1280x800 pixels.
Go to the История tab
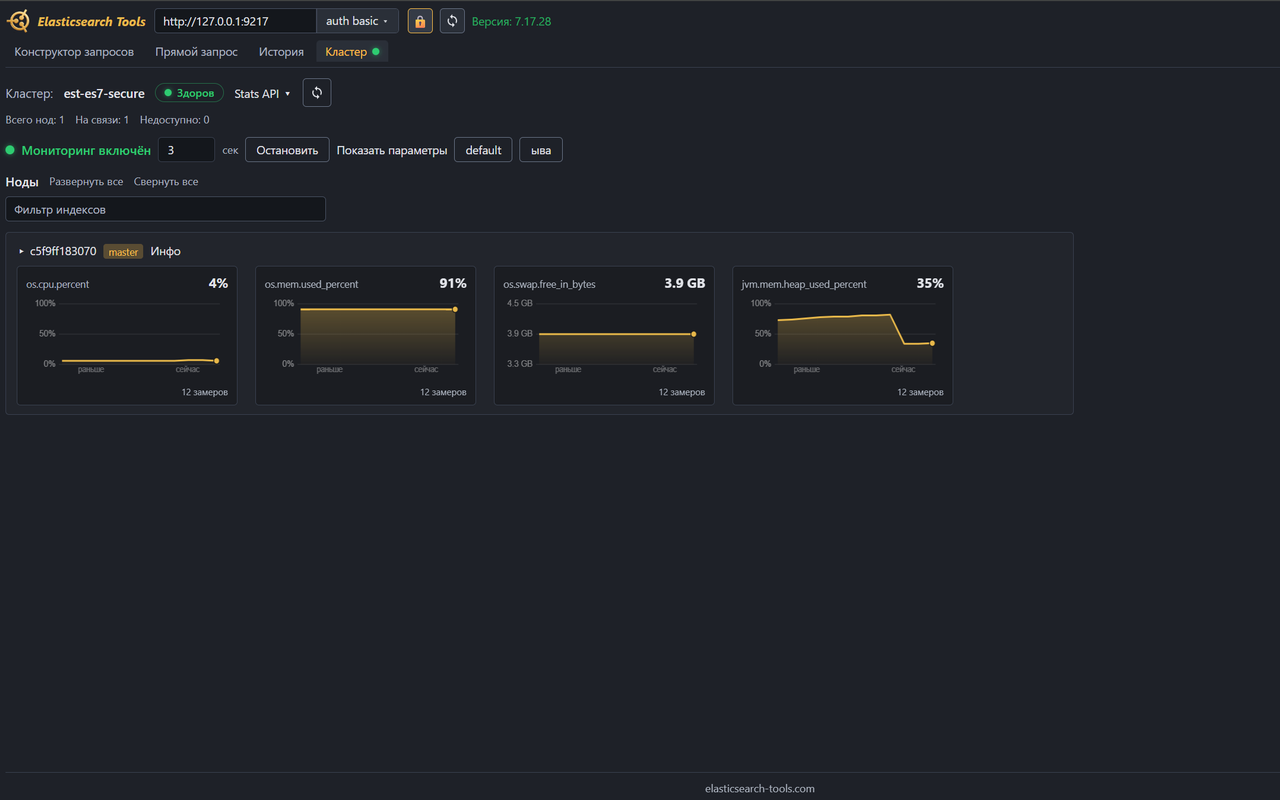(x=281, y=51)
